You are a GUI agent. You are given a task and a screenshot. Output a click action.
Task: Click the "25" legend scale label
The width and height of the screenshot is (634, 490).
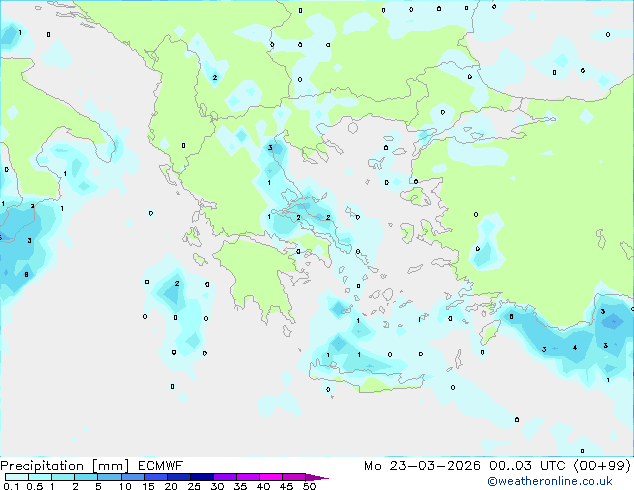(194, 486)
